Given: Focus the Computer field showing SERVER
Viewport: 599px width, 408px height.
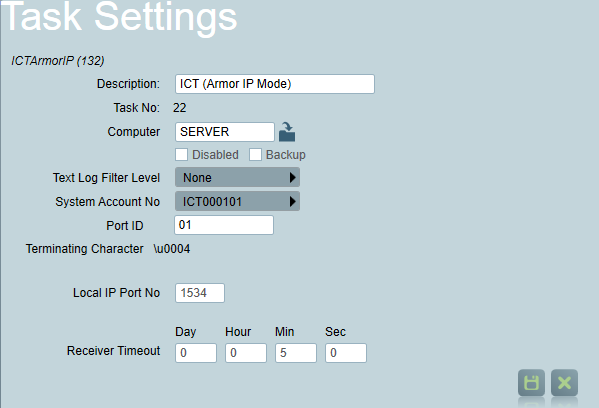Looking at the screenshot, I should coord(225,132).
